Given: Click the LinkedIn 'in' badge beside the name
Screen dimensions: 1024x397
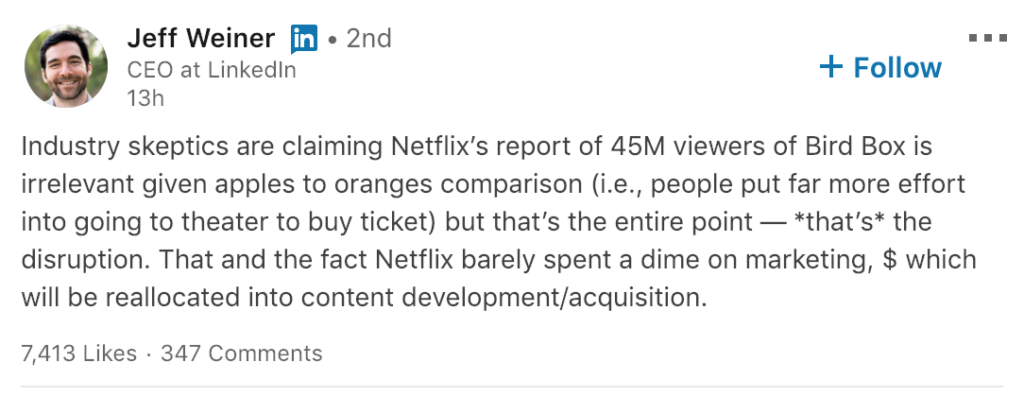Looking at the screenshot, I should 304,39.
